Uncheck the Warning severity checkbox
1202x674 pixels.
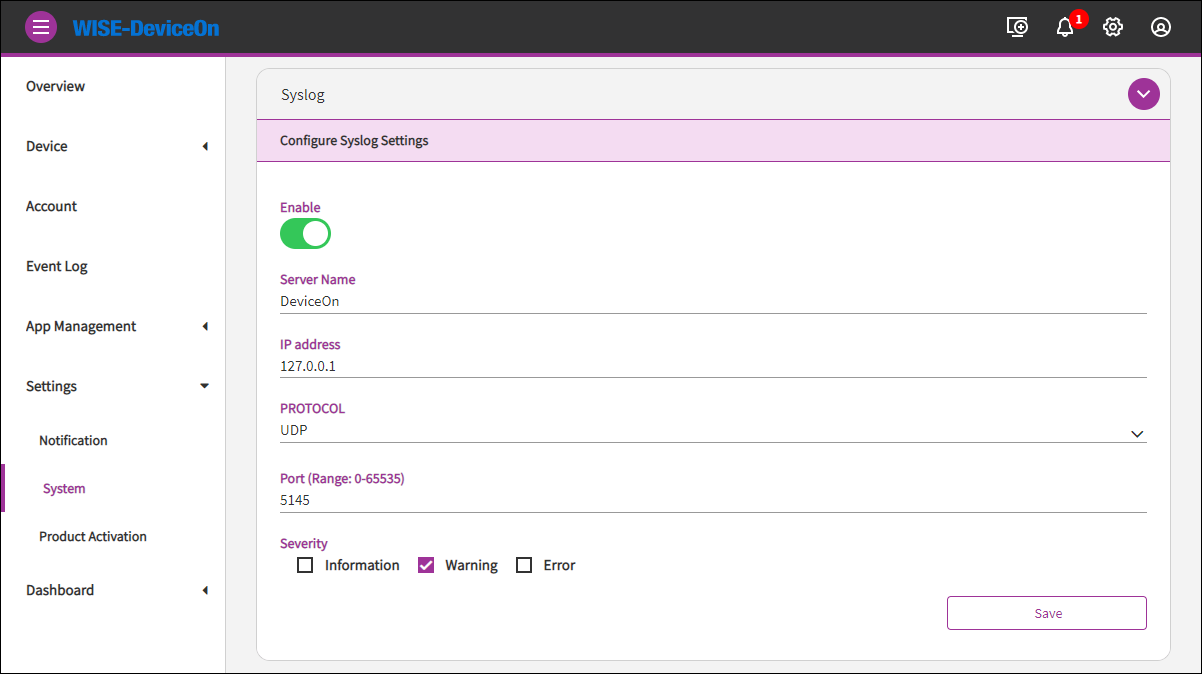[426, 565]
